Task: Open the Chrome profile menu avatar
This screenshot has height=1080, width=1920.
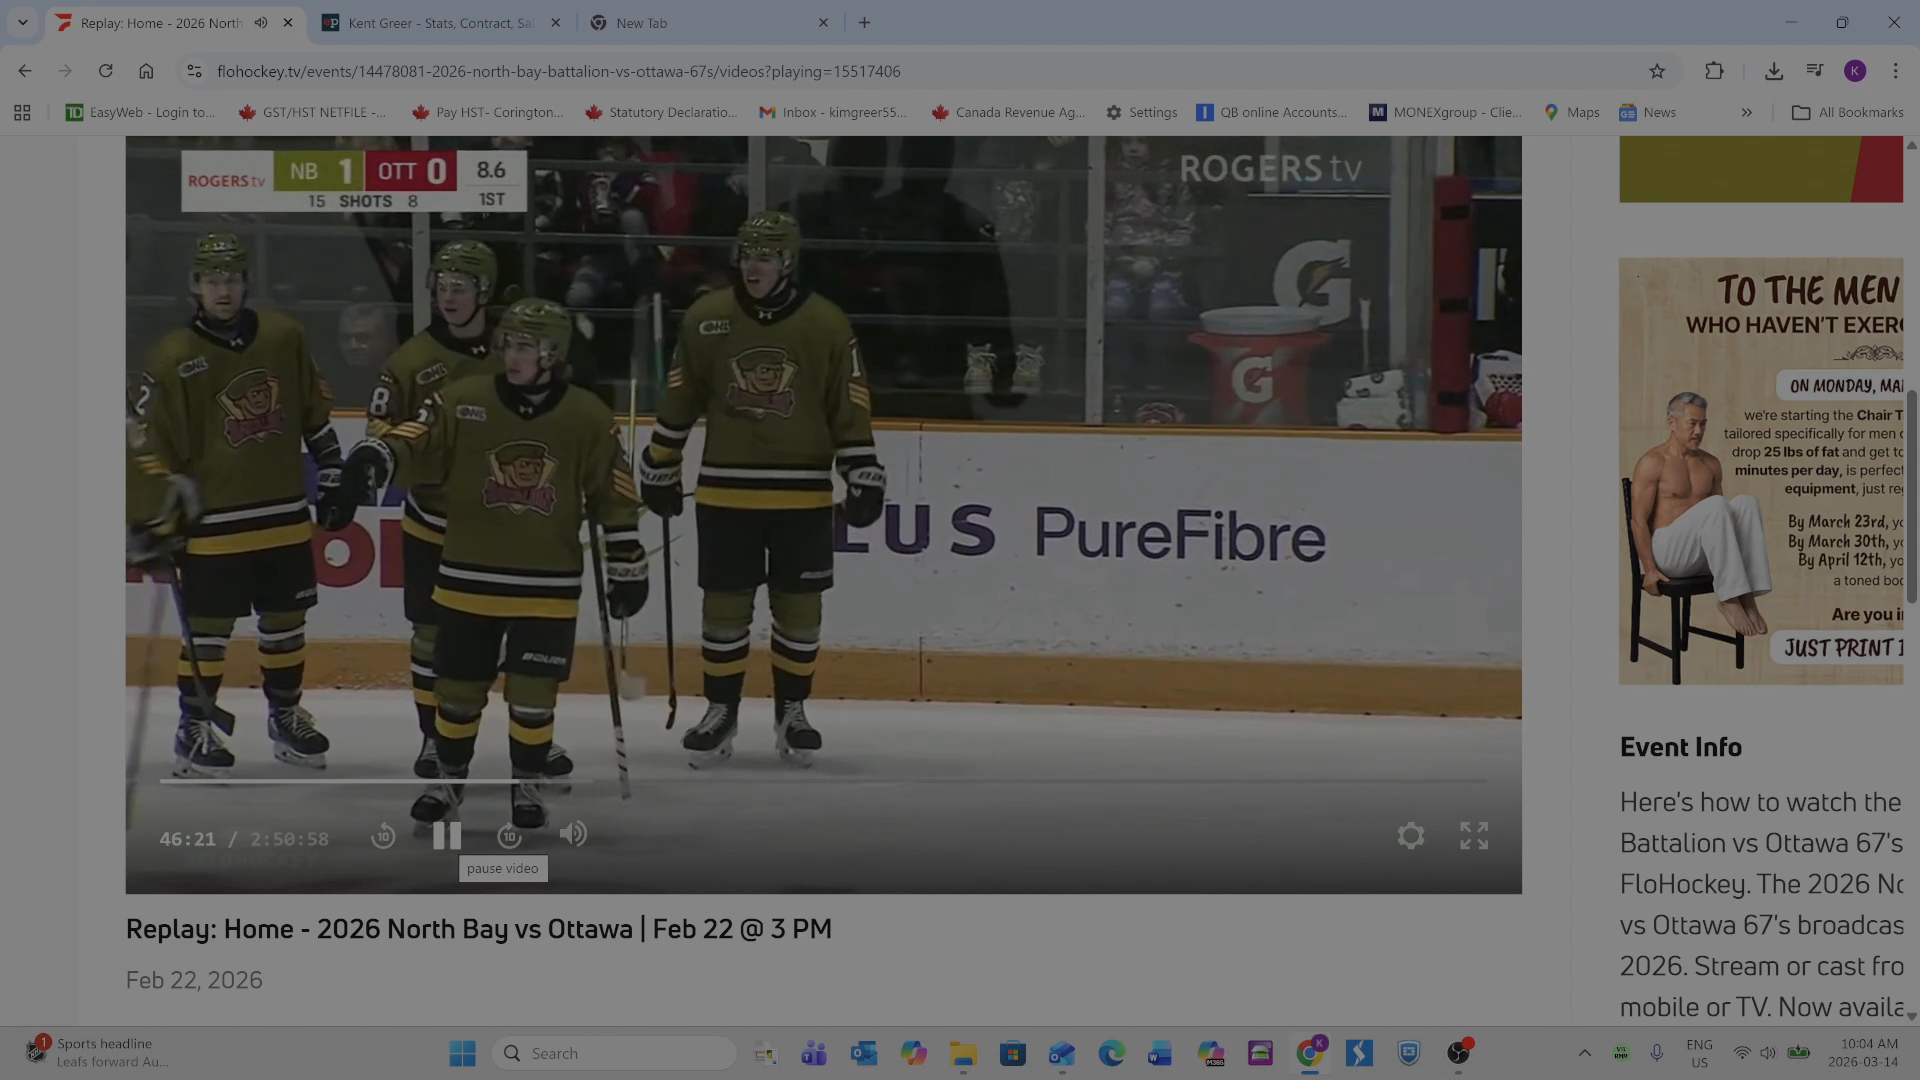Action: (1857, 71)
